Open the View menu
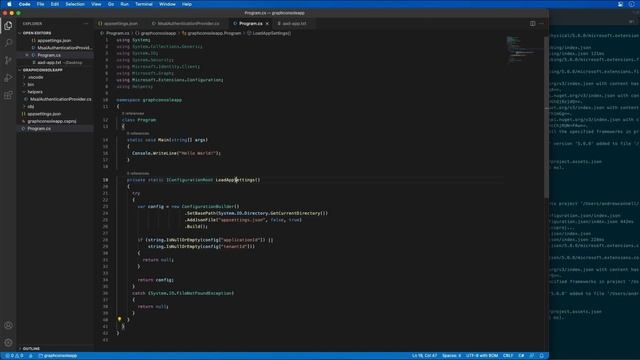 click(96, 4)
